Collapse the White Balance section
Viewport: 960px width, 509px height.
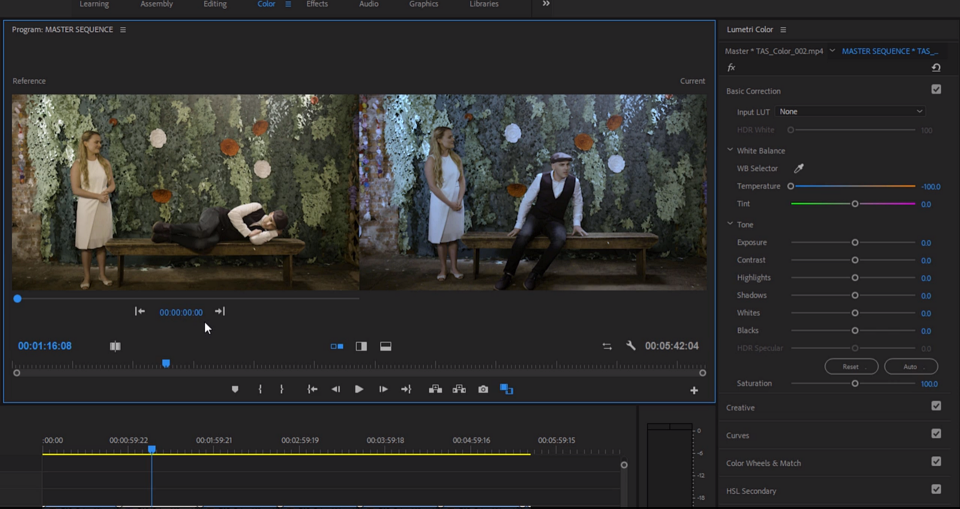pyautogui.click(x=731, y=151)
